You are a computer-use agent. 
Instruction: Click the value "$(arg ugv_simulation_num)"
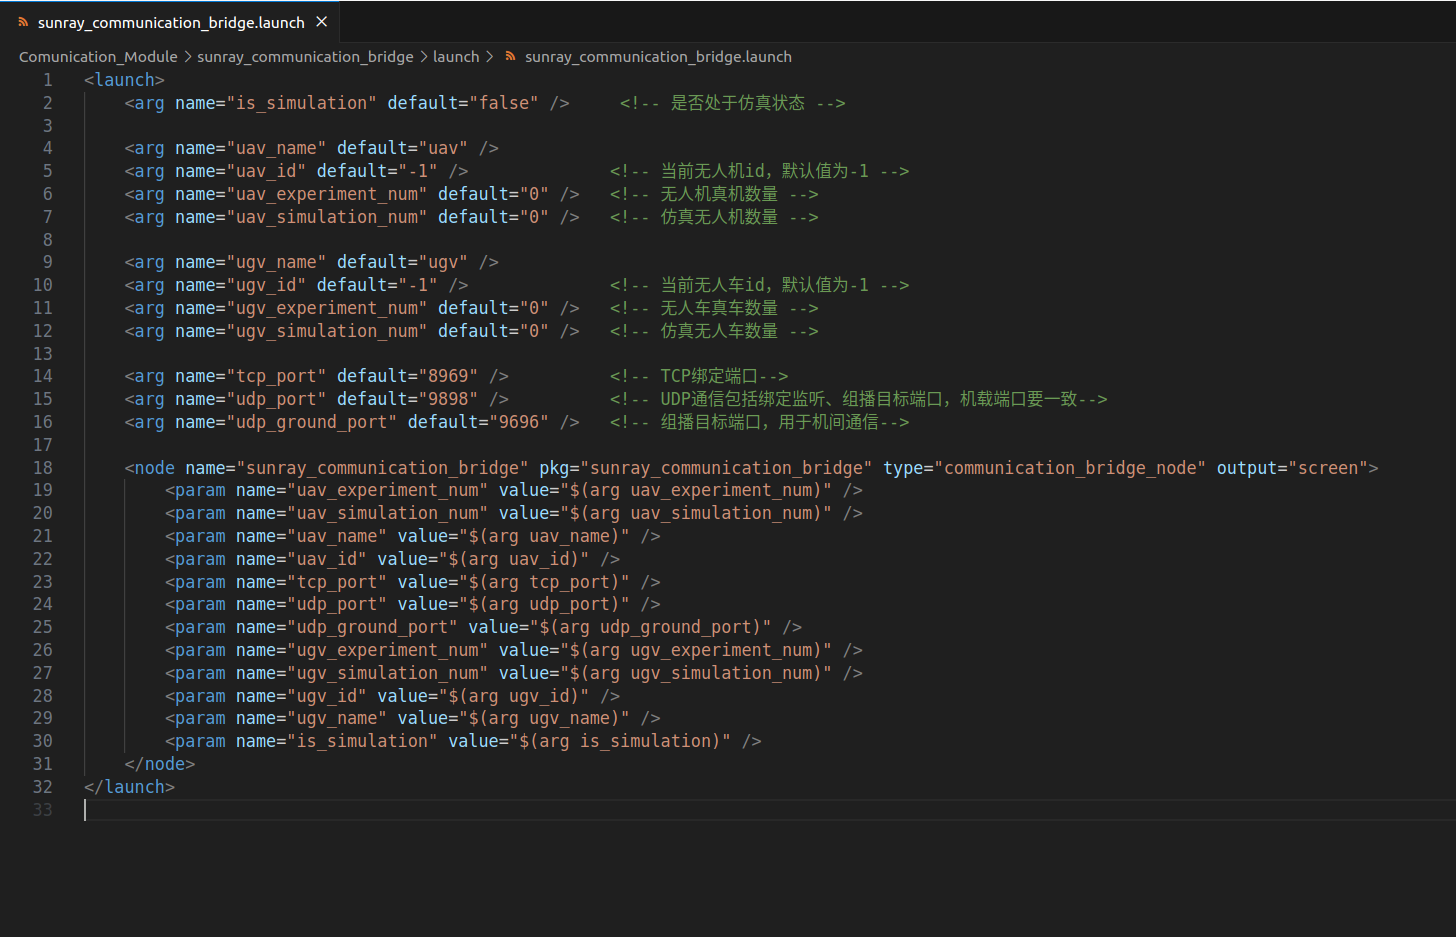(x=696, y=673)
